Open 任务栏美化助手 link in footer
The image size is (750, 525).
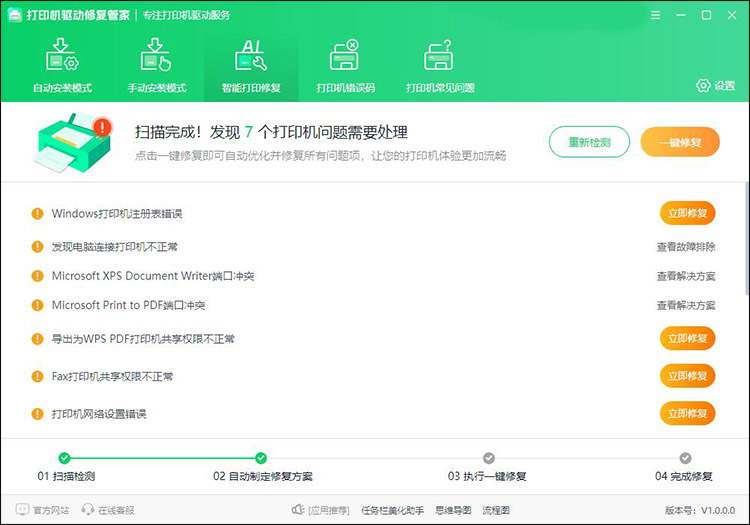[390, 510]
